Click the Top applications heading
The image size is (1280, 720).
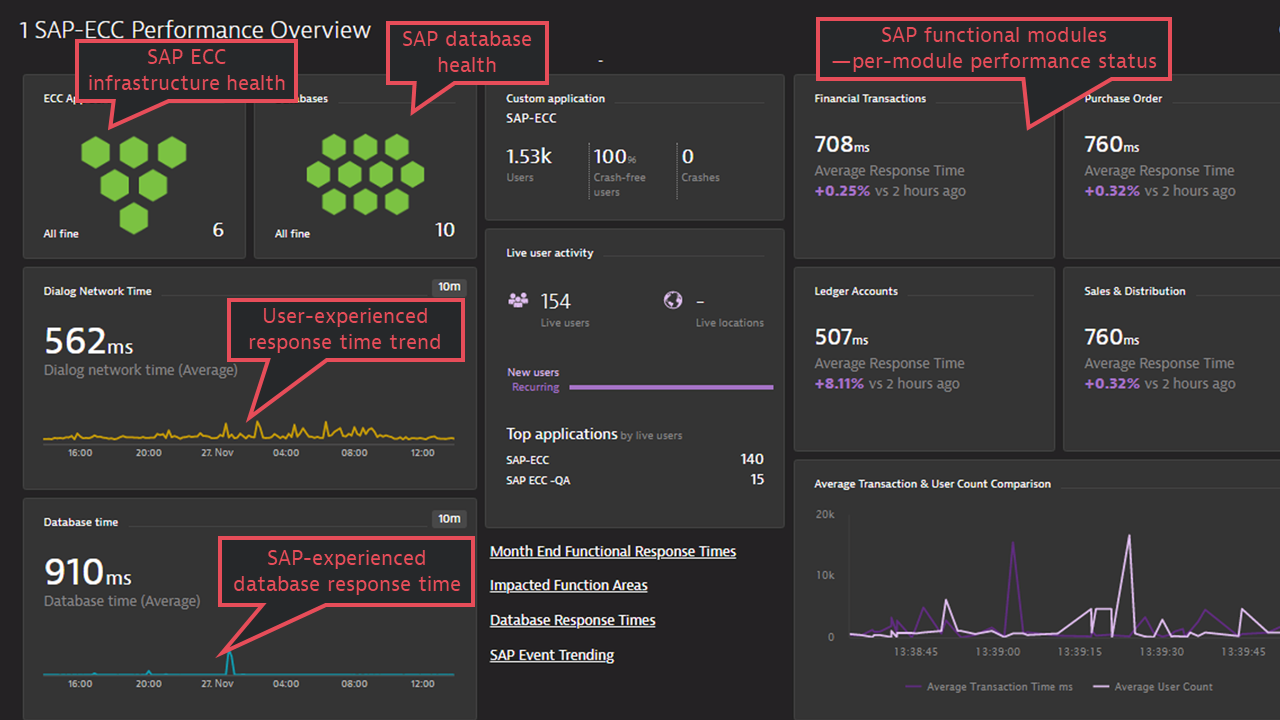click(x=561, y=434)
